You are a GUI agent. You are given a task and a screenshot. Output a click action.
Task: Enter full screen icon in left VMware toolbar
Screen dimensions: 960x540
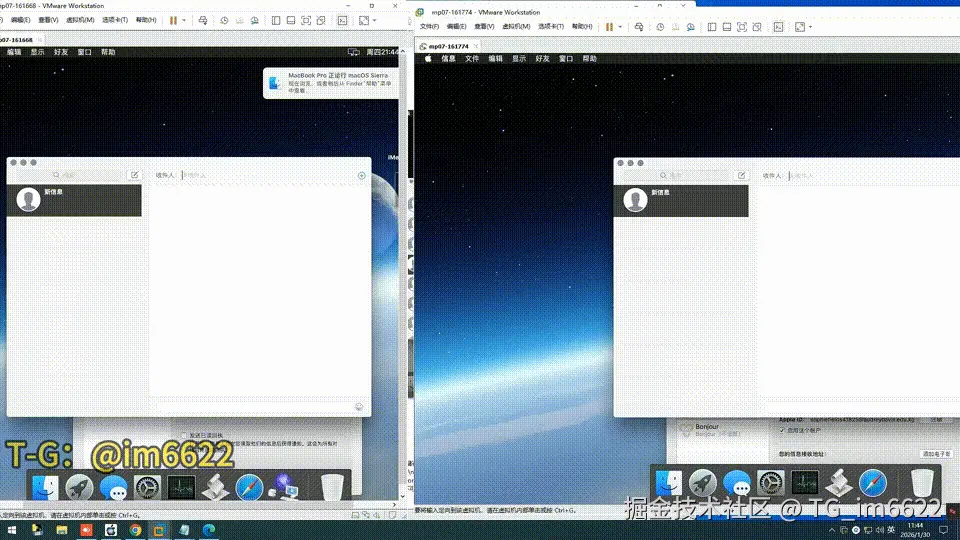306,20
